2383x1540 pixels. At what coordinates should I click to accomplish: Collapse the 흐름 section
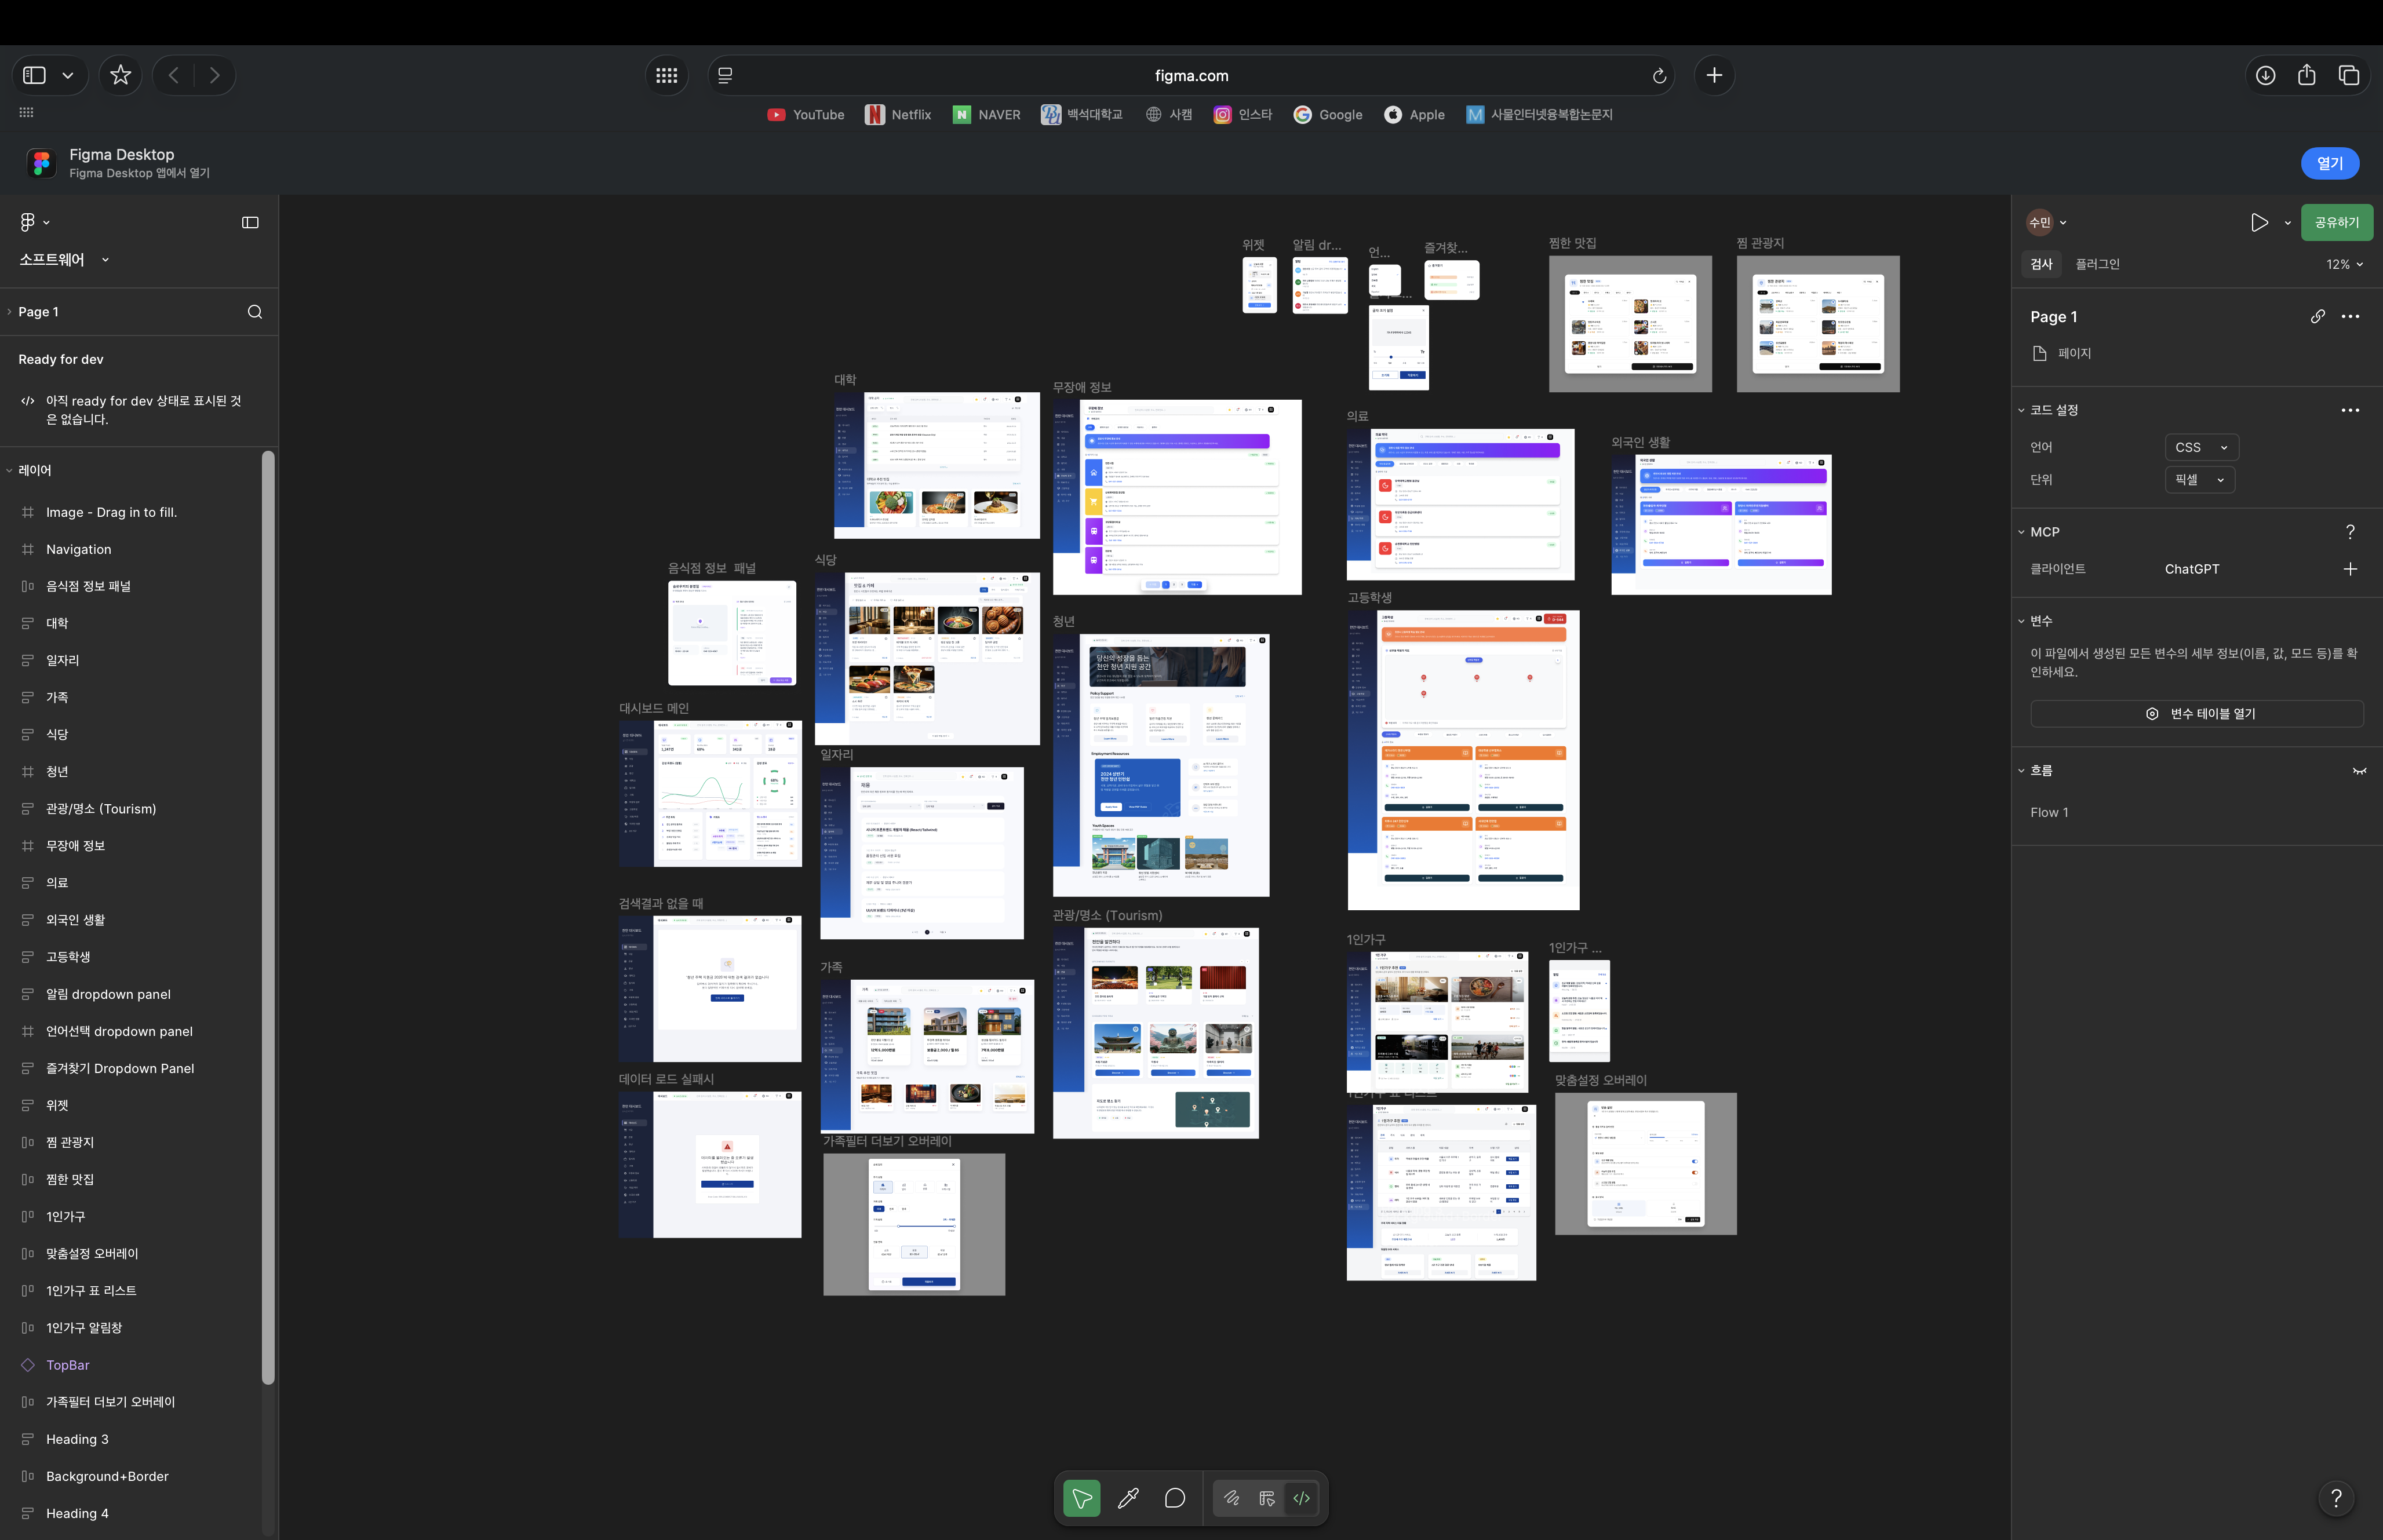(2020, 771)
